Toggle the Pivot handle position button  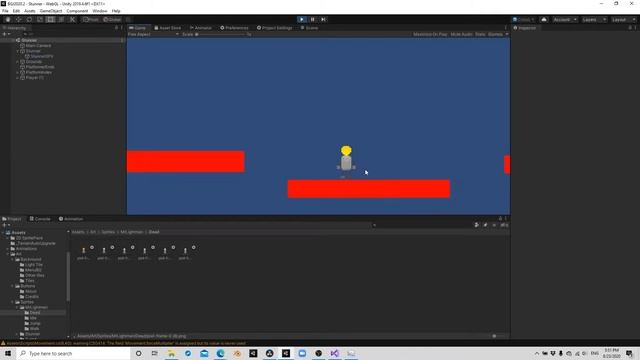91,19
